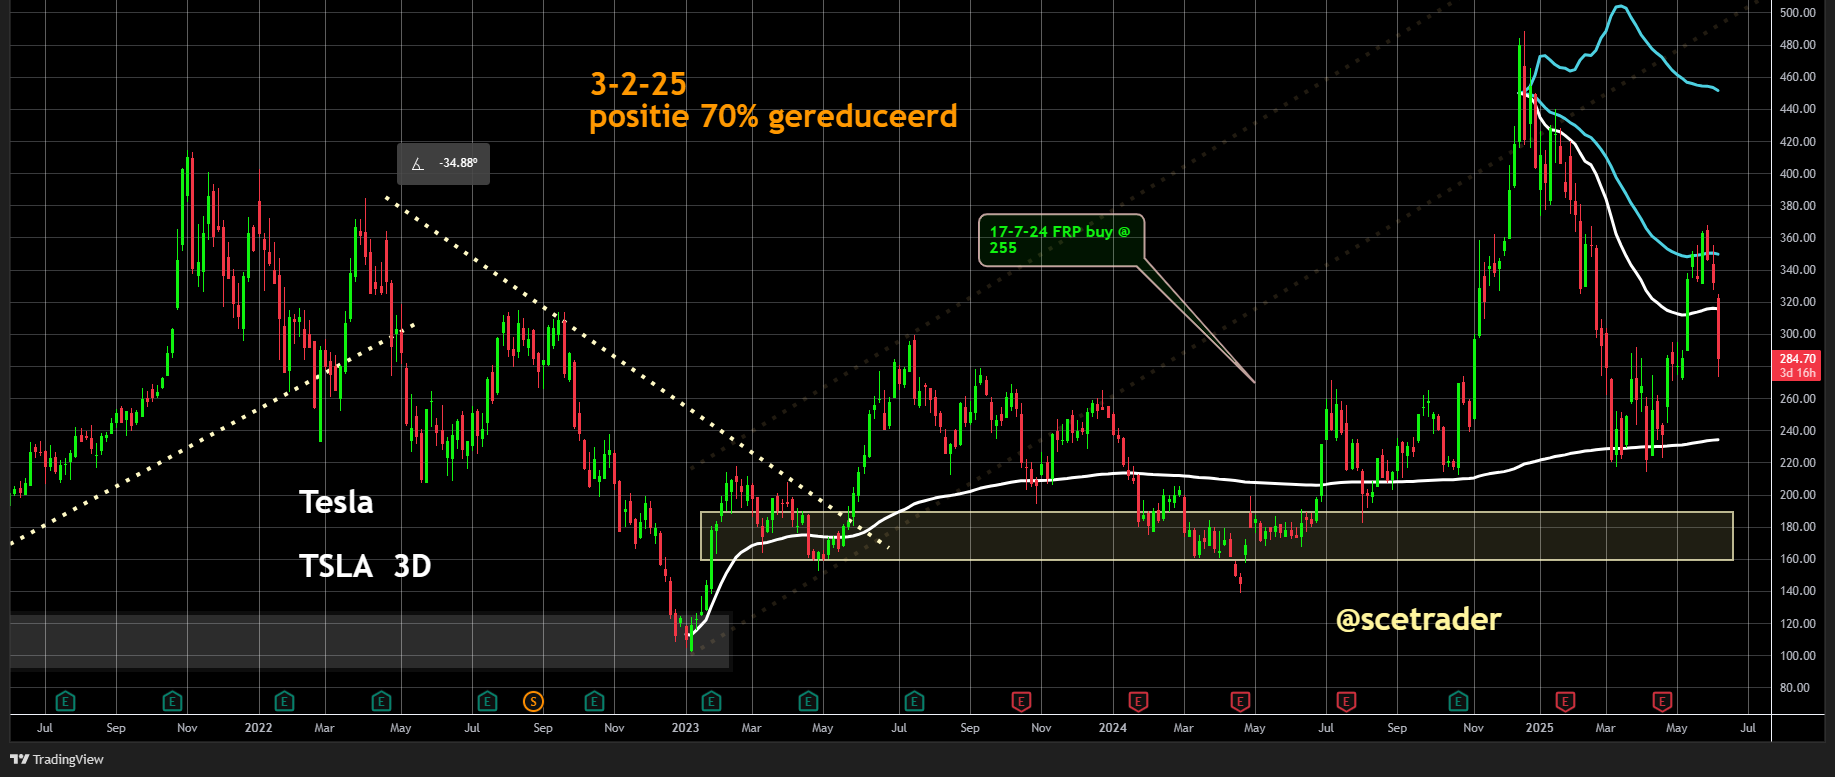Open the green earnings marker just after the 2023 label
The height and width of the screenshot is (777, 1835).
(x=711, y=701)
